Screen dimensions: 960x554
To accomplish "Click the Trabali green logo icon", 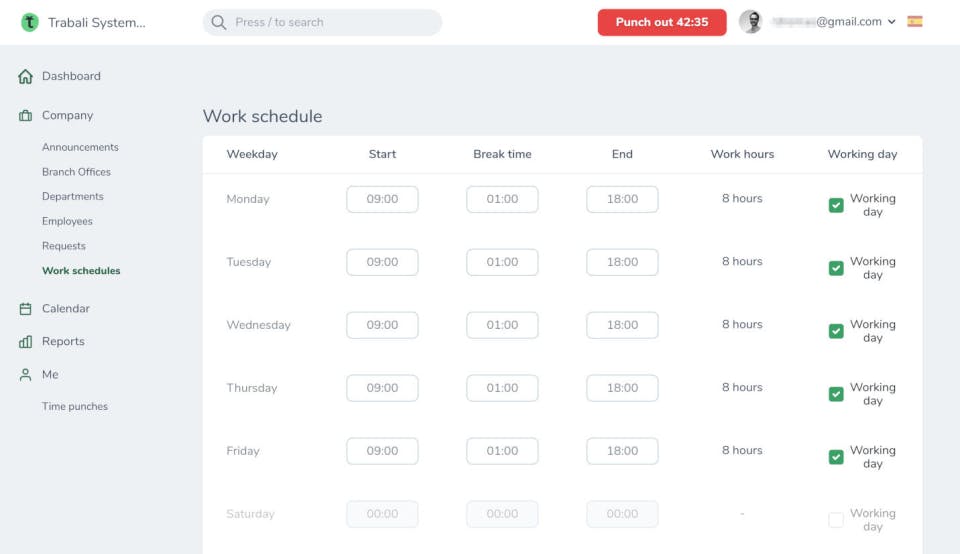I will coord(30,22).
